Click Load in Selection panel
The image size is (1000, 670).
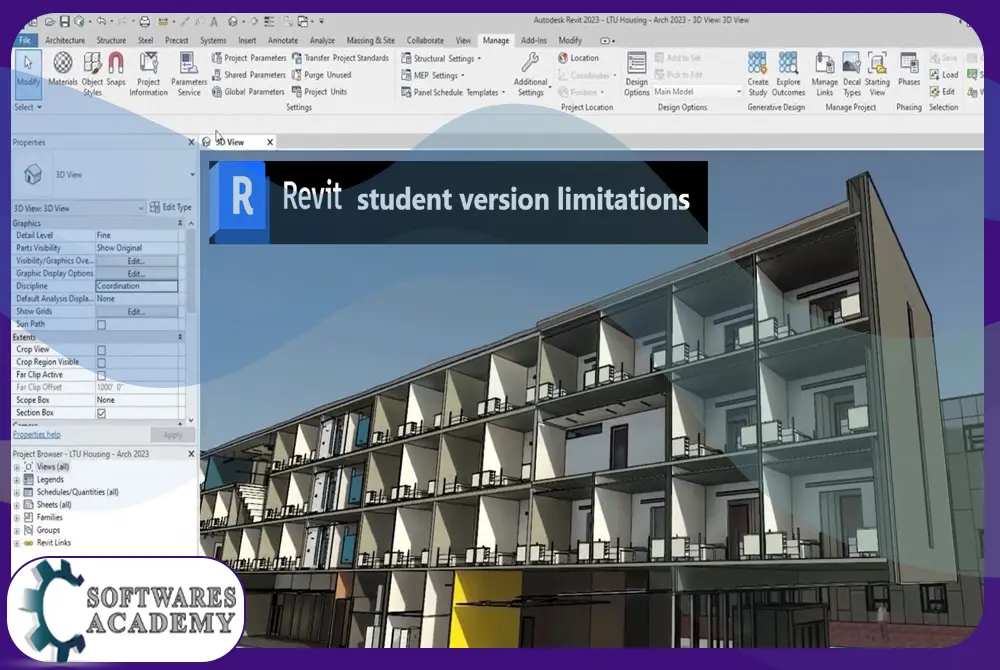coord(944,75)
